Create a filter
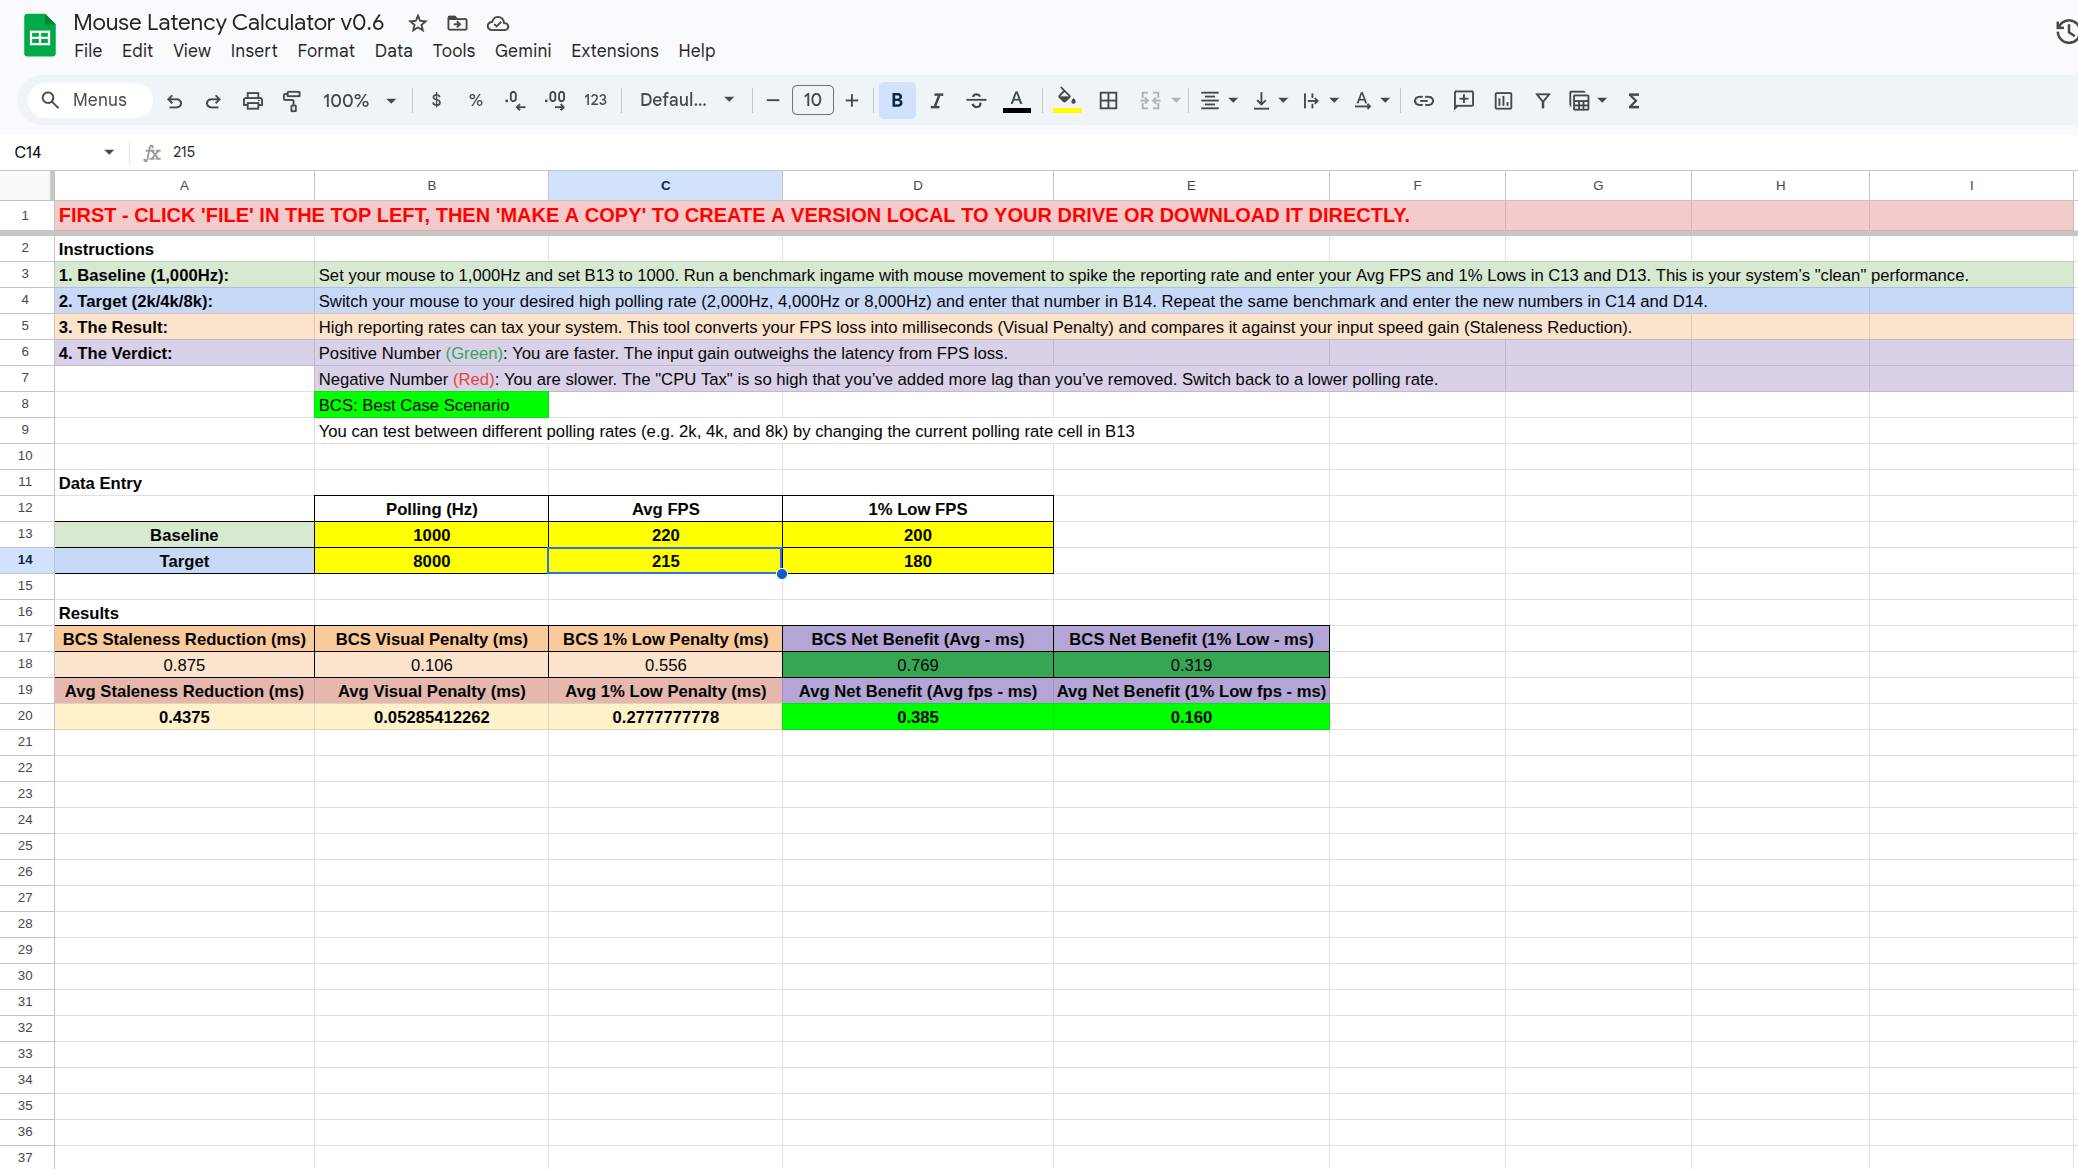2078x1169 pixels. coord(1543,100)
